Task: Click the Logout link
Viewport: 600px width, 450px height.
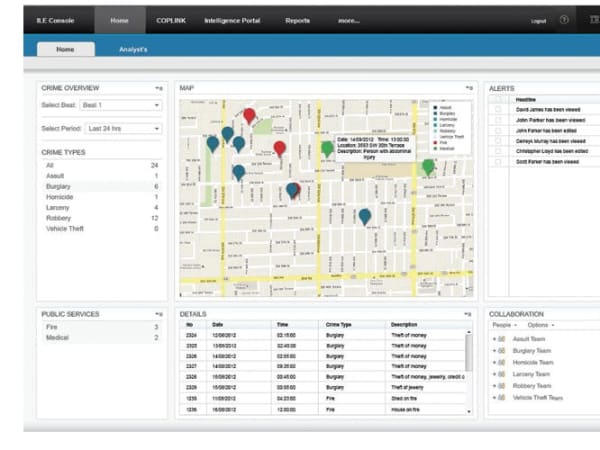Action: (x=539, y=20)
